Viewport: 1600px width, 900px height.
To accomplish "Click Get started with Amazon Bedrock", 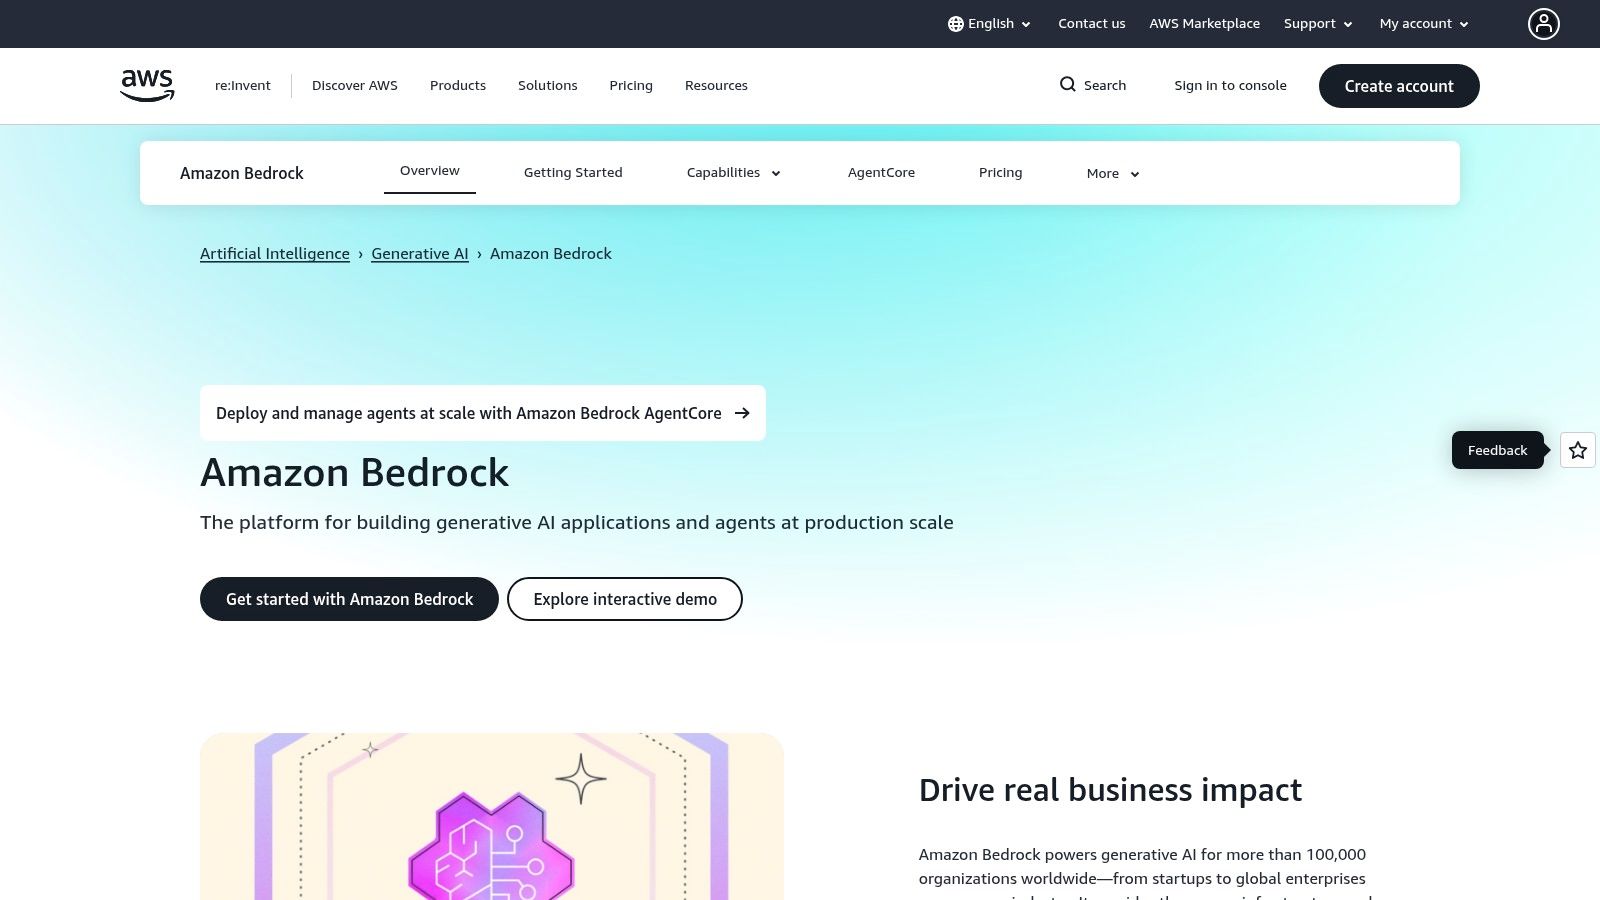I will [349, 599].
